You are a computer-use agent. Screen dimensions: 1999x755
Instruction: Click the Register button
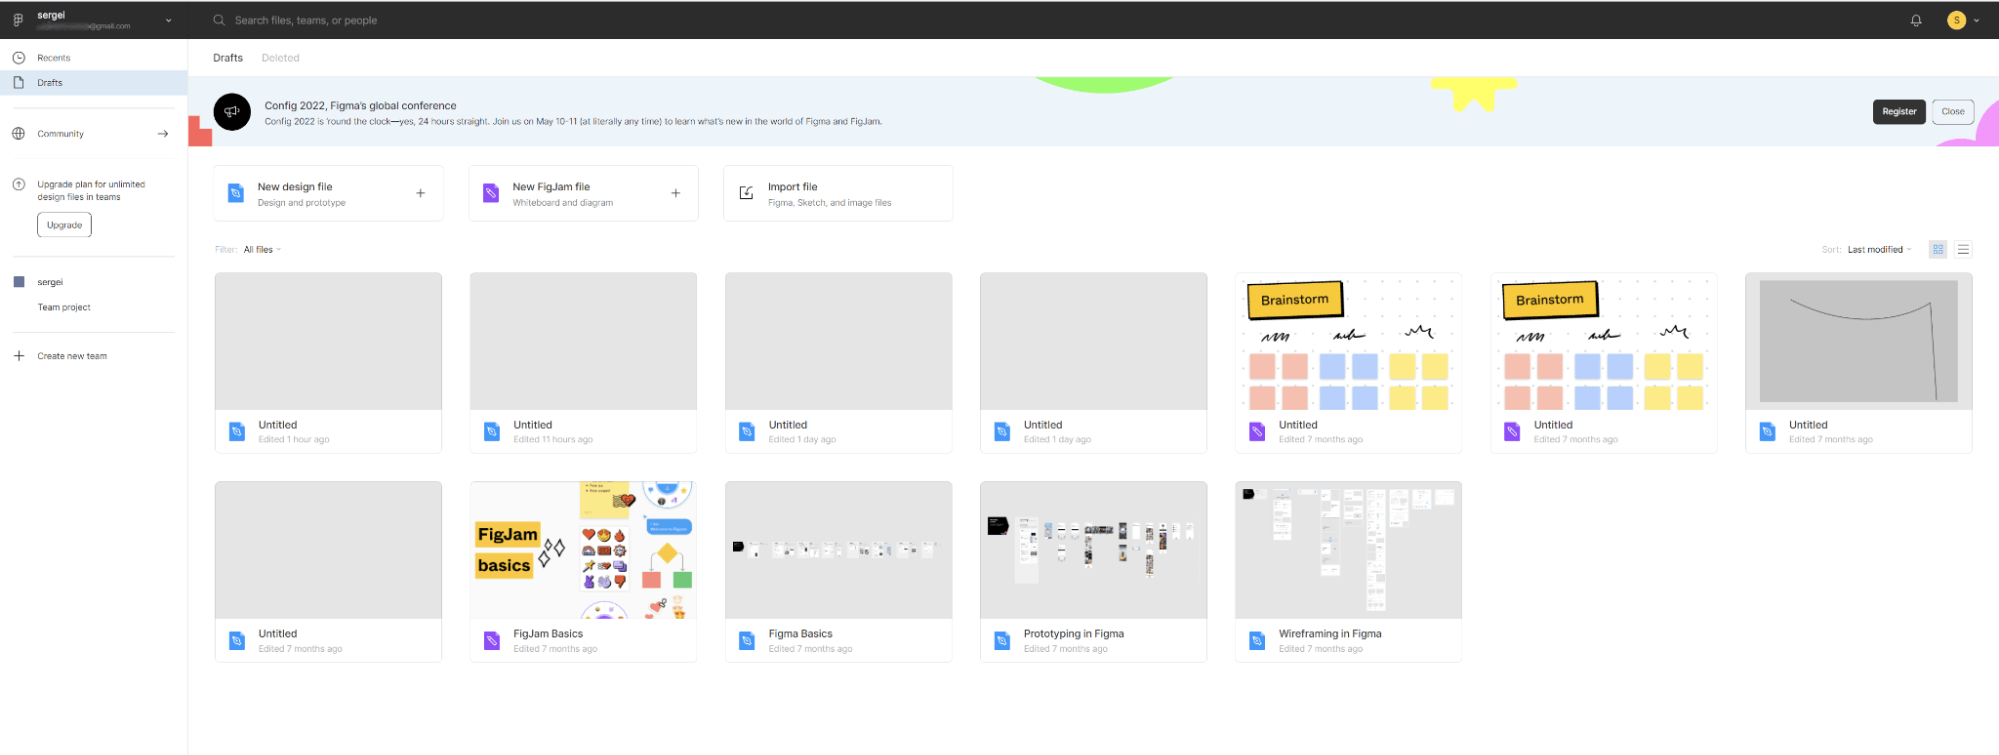[x=1899, y=112]
